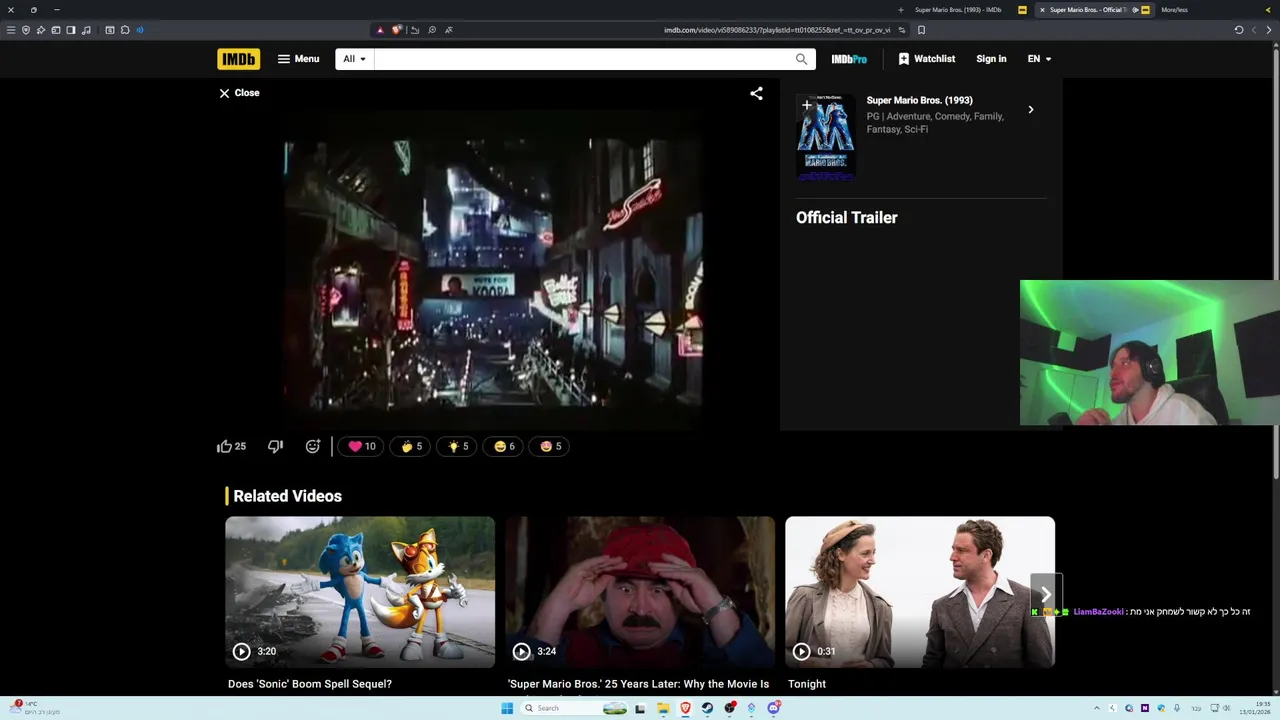This screenshot has height=720, width=1280.
Task: Expand the All search category dropdown
Action: point(354,59)
